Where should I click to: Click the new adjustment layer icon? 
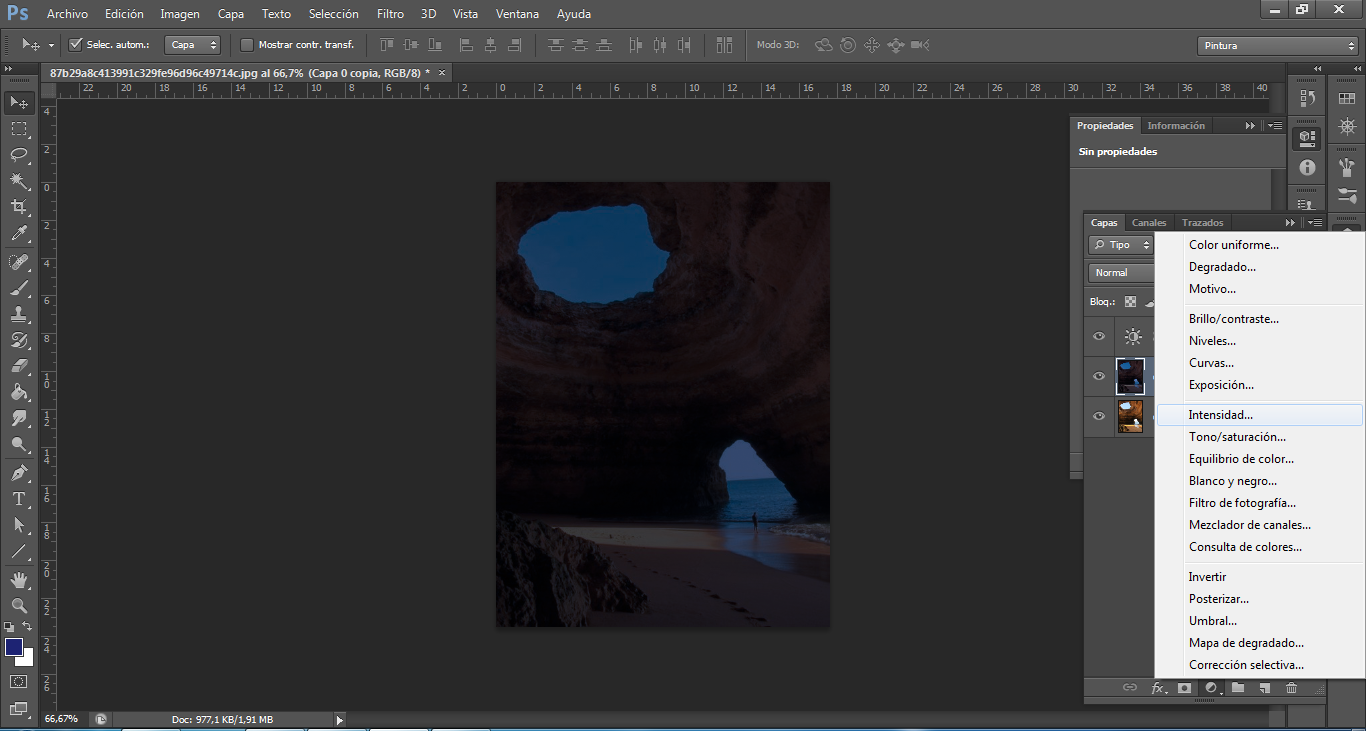[x=1212, y=688]
